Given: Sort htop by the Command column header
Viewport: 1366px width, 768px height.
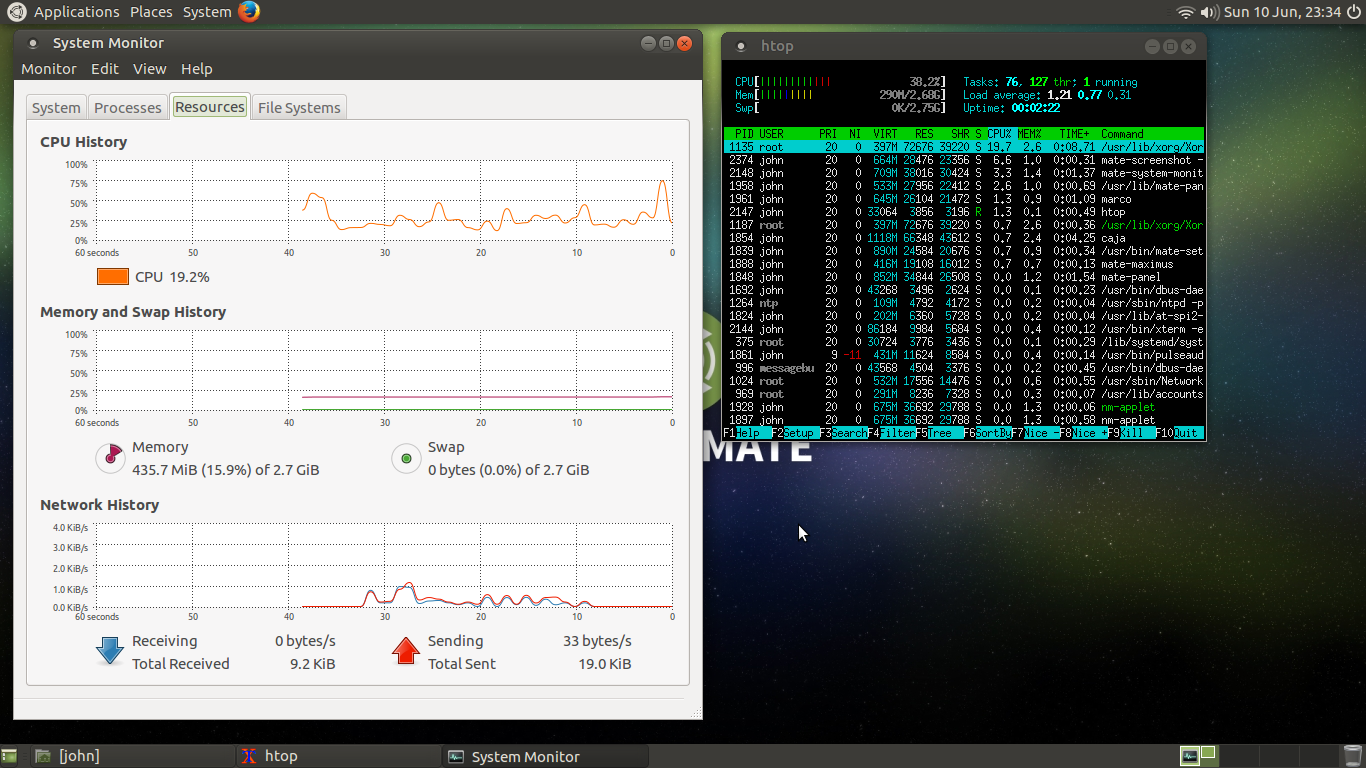Looking at the screenshot, I should coord(1122,134).
